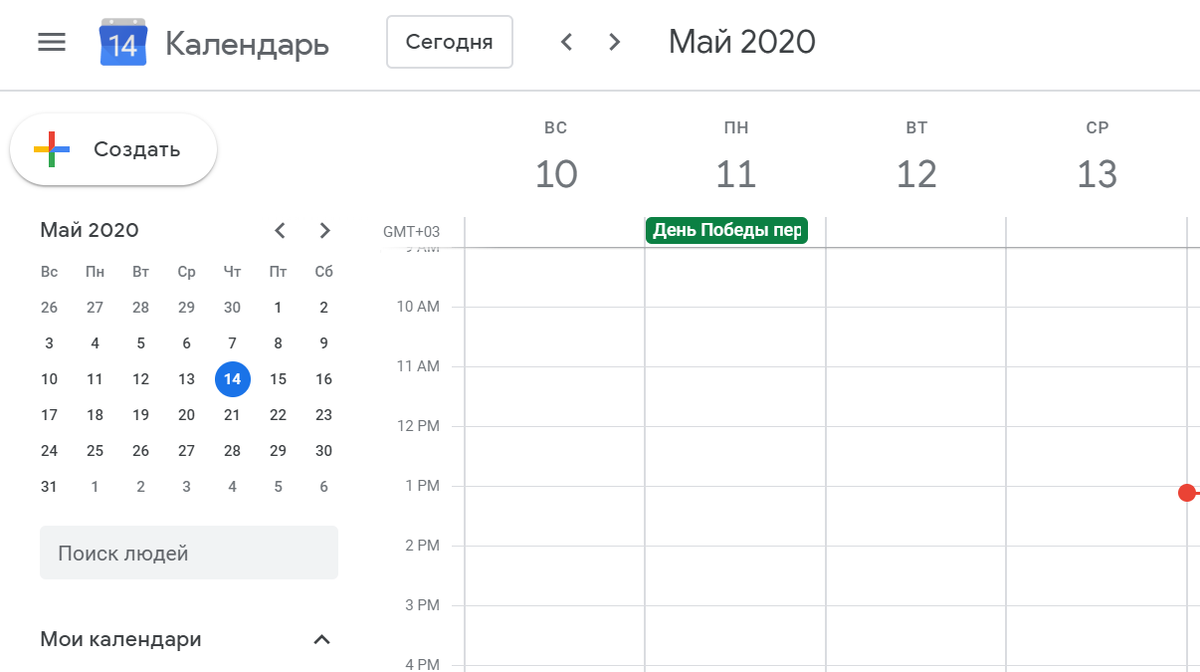Screen dimensions: 1200x672
Task: Show previous month in mini calendar
Action: click(x=280, y=231)
